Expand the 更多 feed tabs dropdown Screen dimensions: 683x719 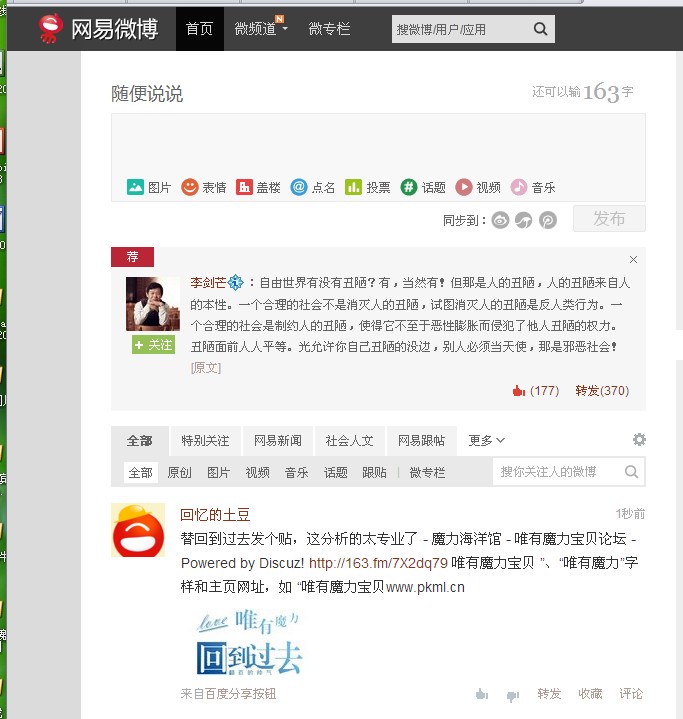(x=487, y=440)
